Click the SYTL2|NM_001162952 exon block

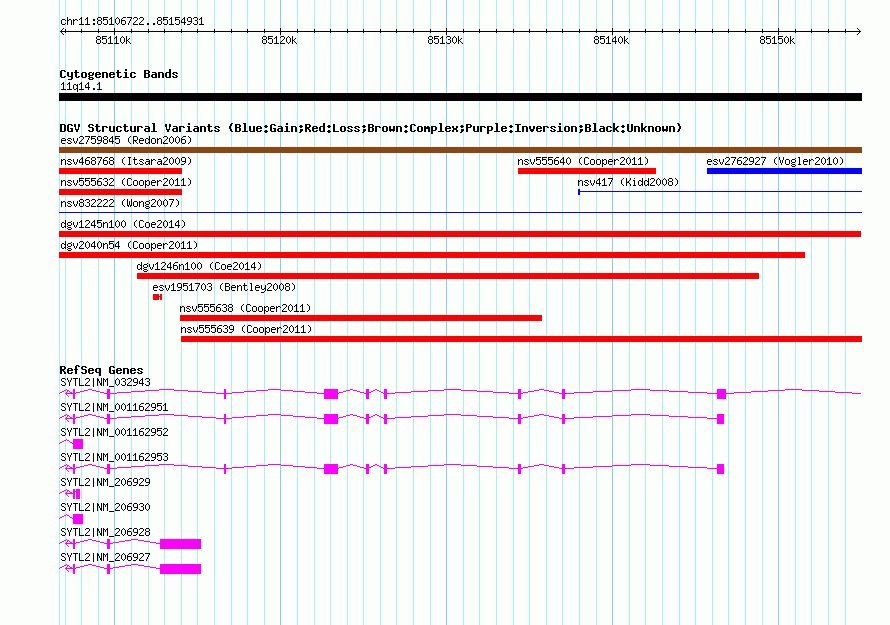78,444
